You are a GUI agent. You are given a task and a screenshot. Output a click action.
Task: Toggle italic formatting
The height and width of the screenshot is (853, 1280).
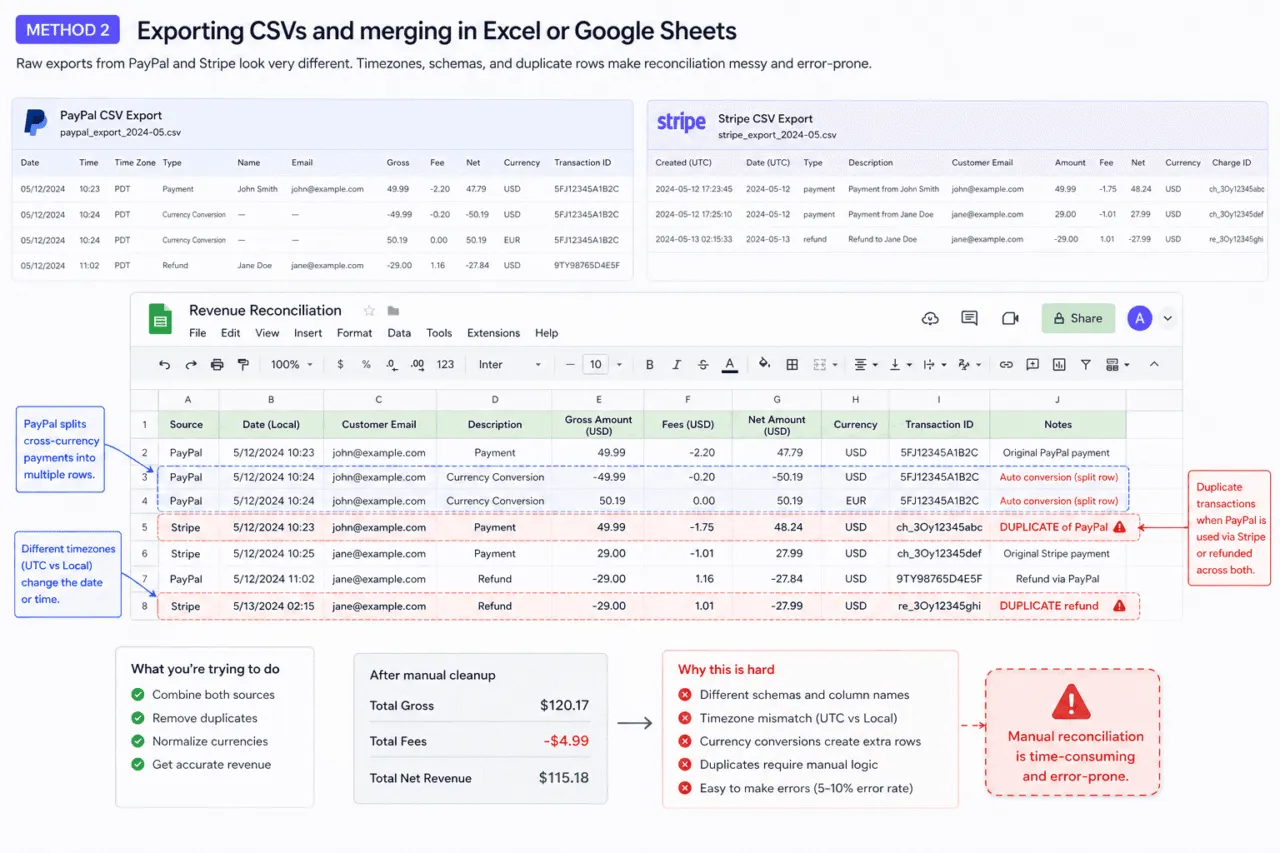(676, 365)
